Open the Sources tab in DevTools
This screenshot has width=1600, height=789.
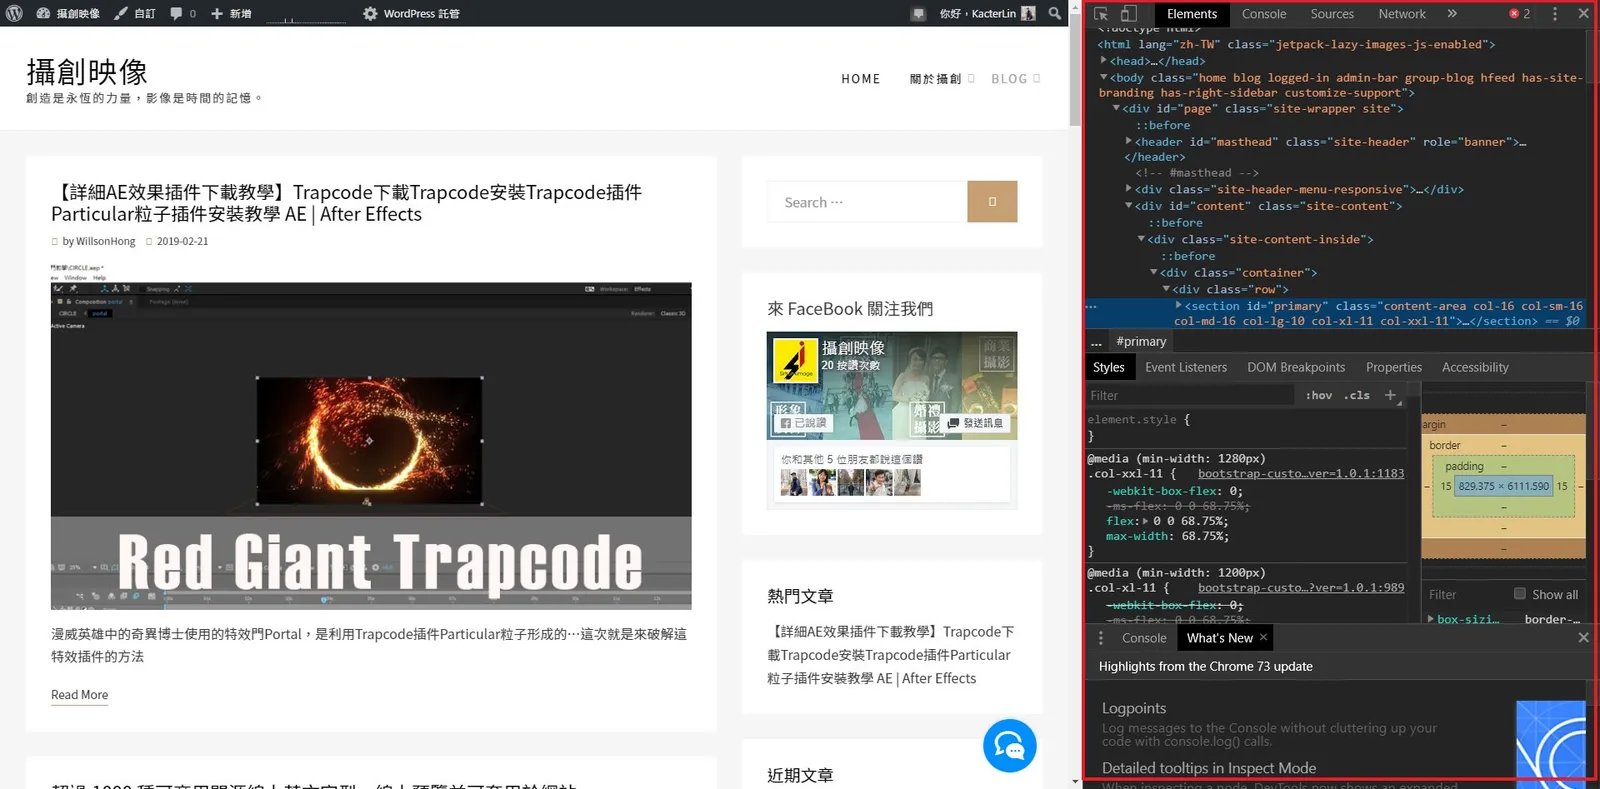[1332, 14]
